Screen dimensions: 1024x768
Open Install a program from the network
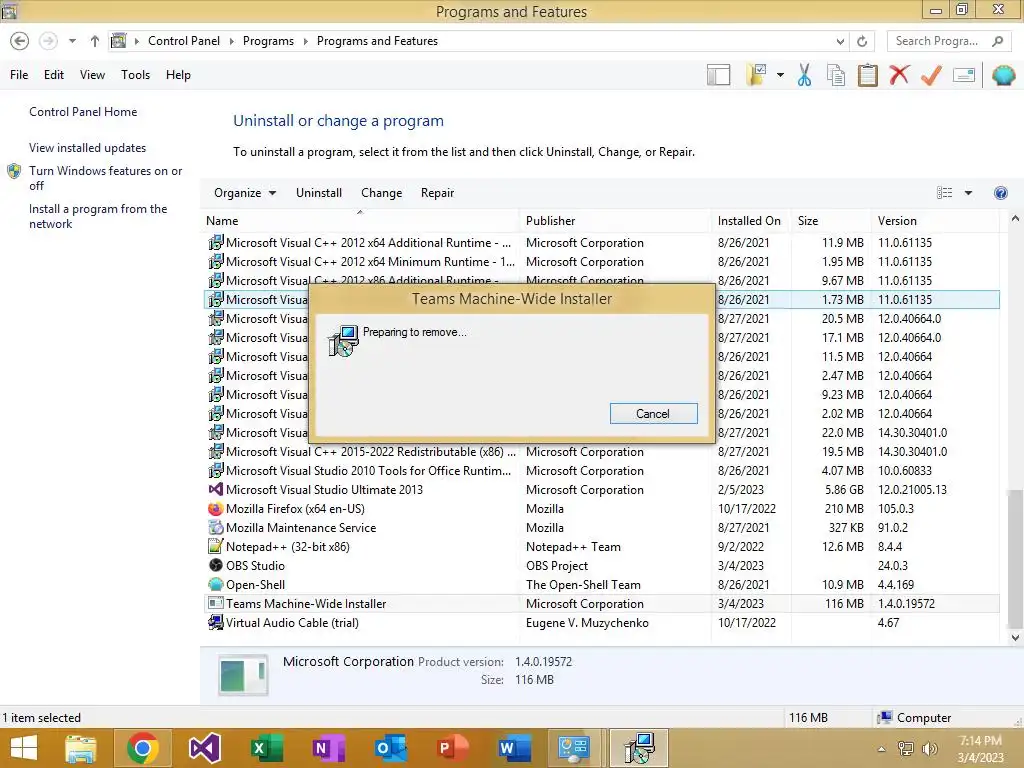(x=98, y=216)
